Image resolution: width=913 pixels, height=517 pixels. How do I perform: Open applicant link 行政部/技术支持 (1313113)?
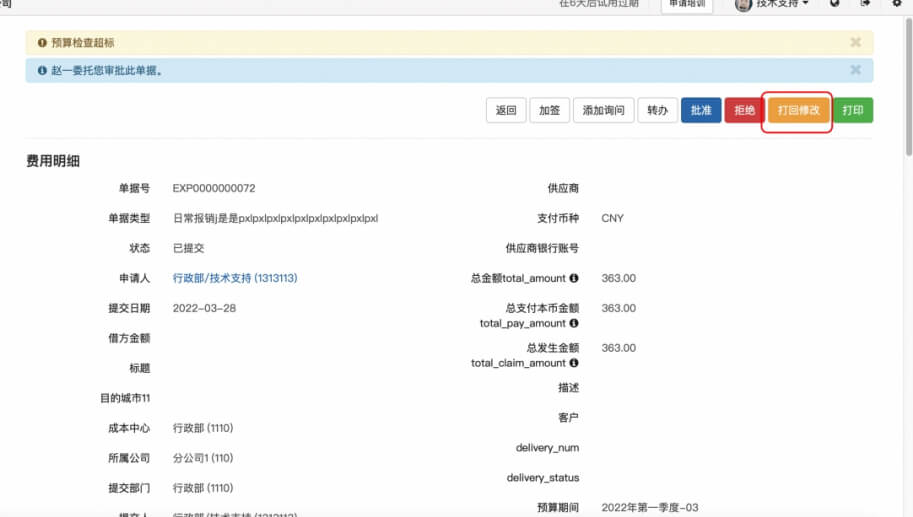point(235,278)
